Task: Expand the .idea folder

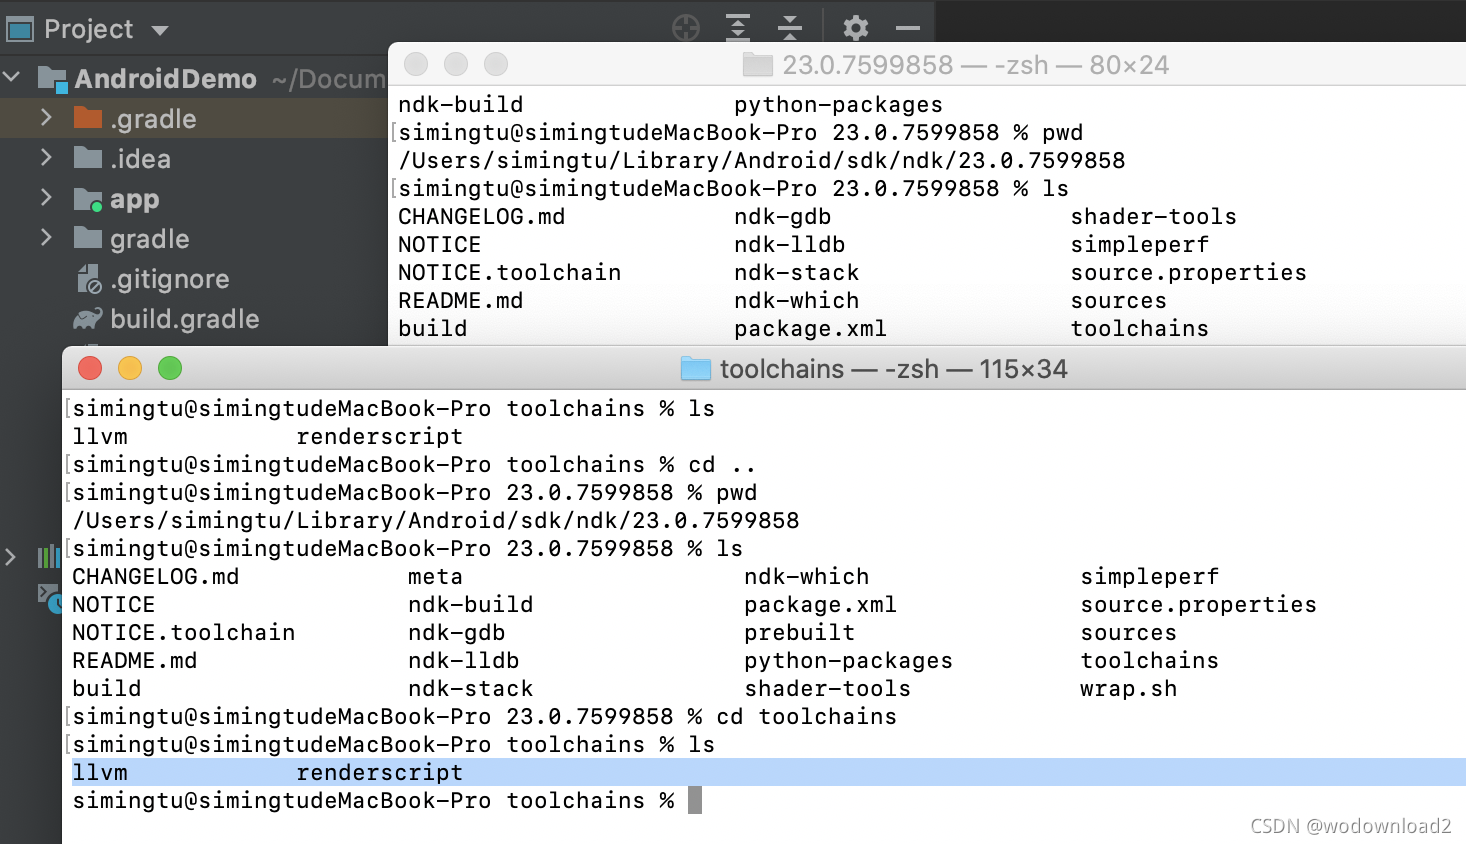Action: [46, 158]
